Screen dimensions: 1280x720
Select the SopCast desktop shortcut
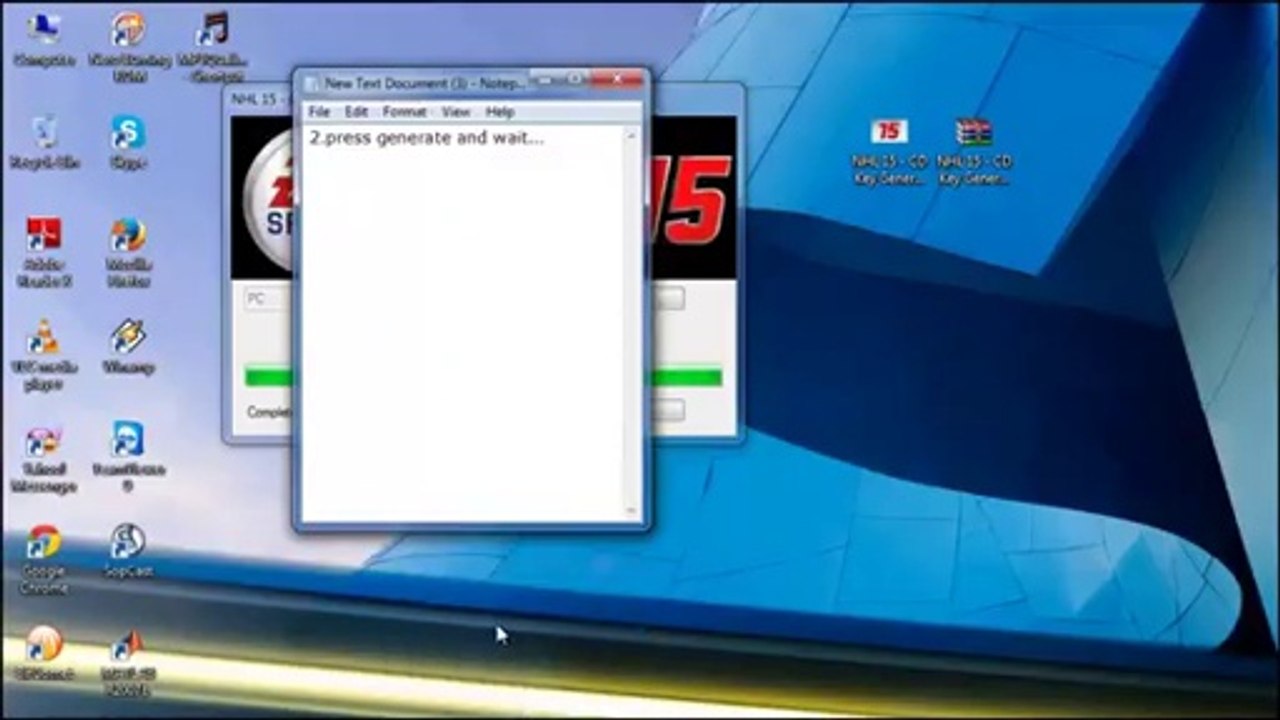[x=128, y=550]
